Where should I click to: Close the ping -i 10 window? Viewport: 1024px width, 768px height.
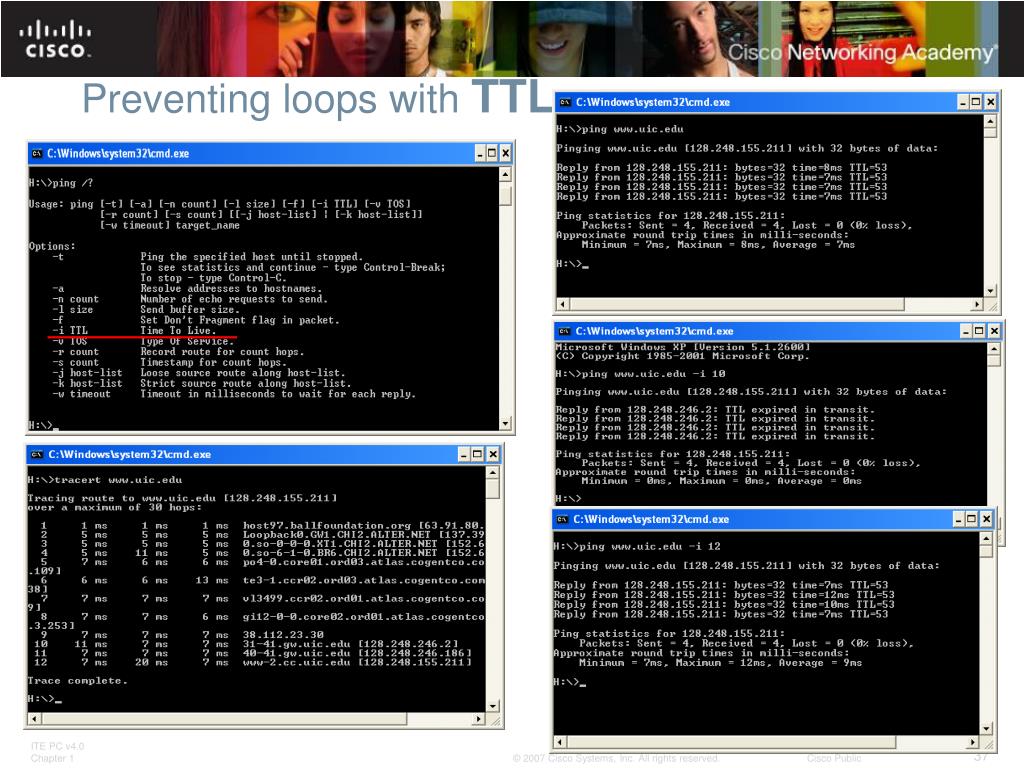(x=994, y=331)
